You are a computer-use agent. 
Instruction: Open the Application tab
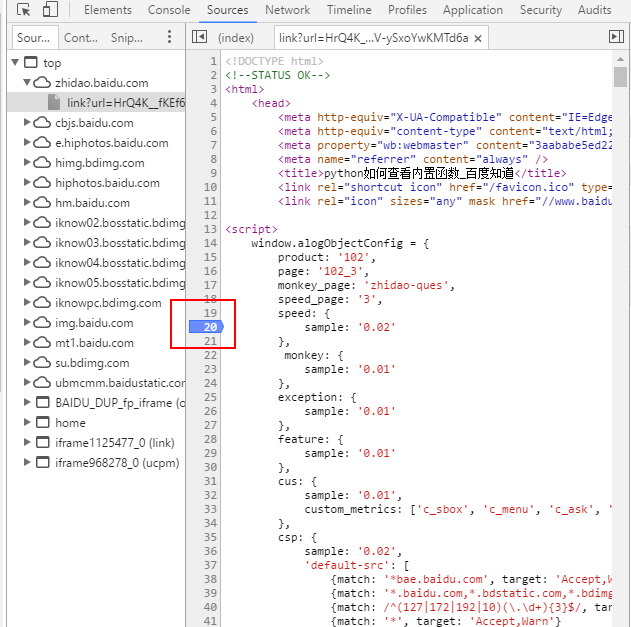472,10
